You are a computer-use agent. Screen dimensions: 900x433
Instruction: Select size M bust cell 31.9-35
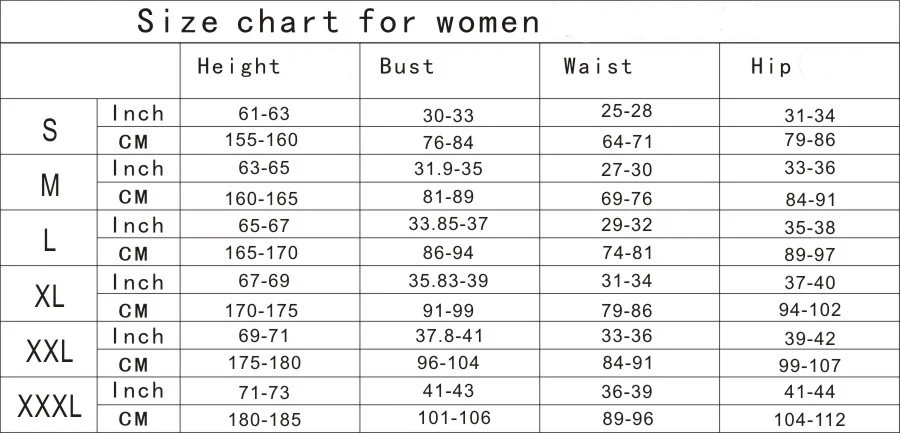pos(448,169)
